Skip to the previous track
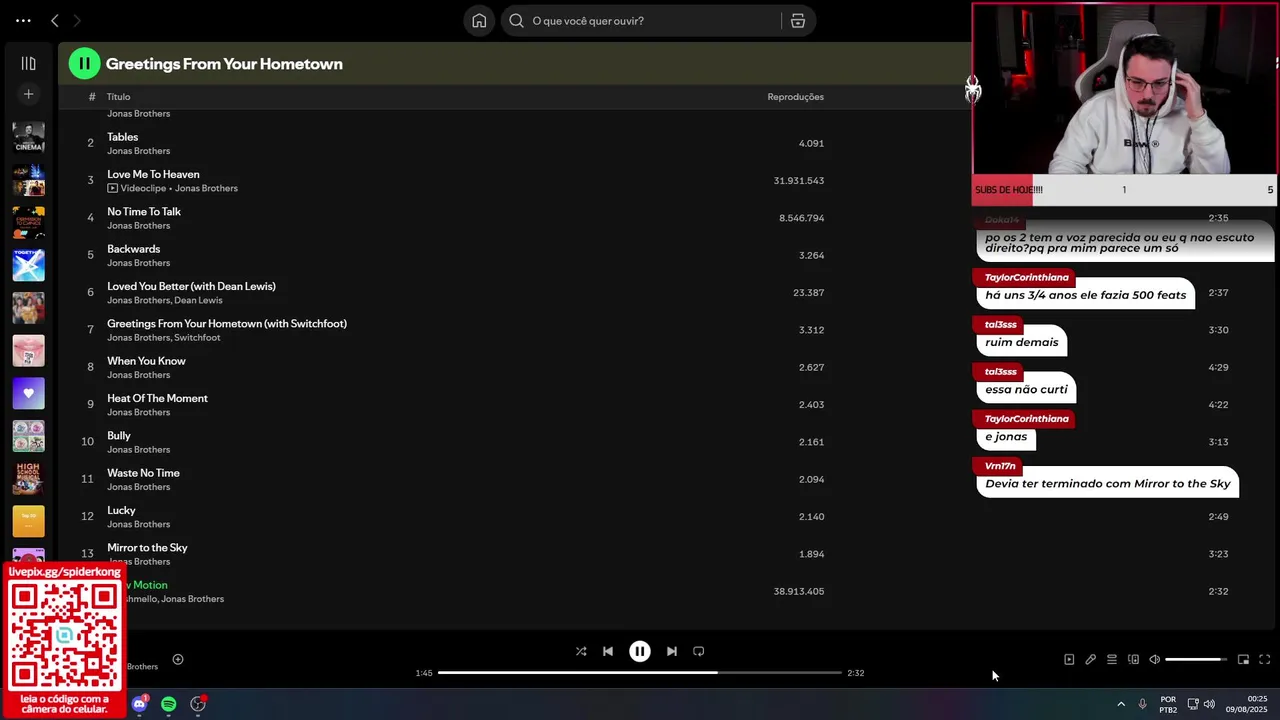The width and height of the screenshot is (1280, 720). click(608, 651)
